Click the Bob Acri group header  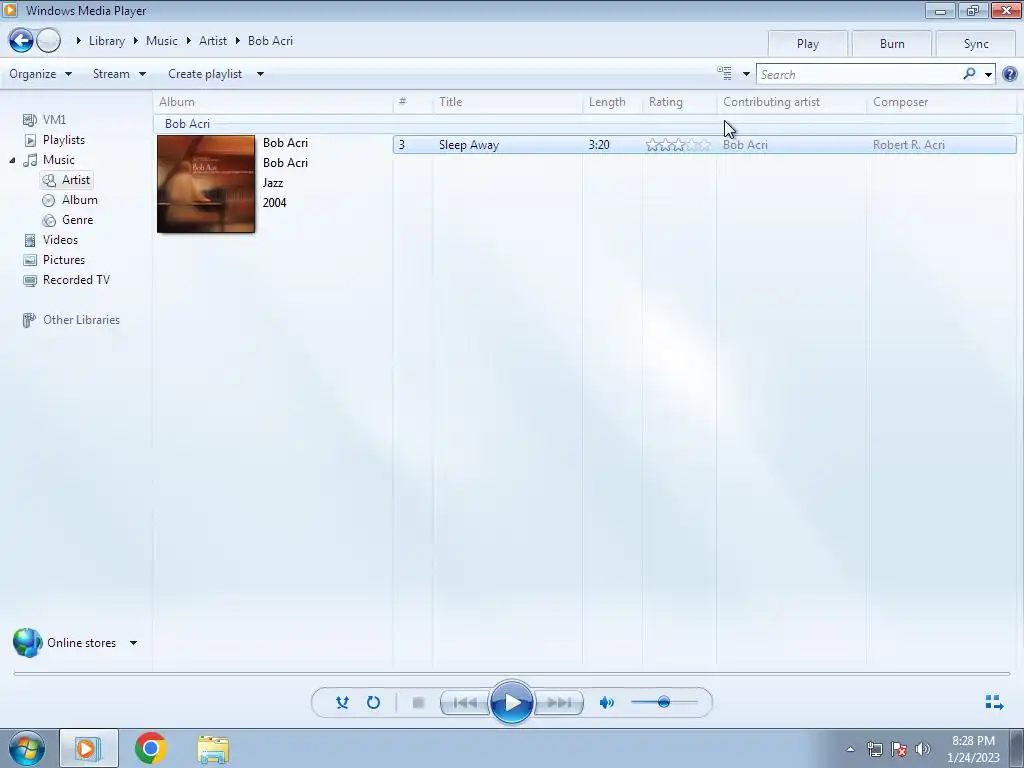(187, 123)
